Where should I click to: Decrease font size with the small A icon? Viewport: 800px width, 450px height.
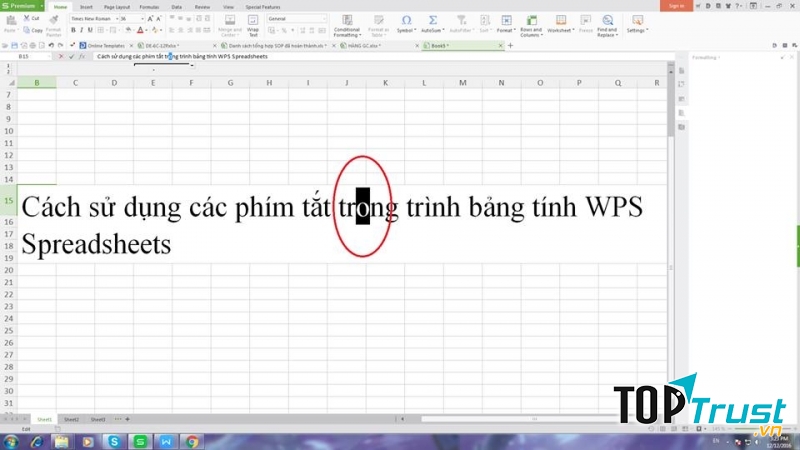159,19
